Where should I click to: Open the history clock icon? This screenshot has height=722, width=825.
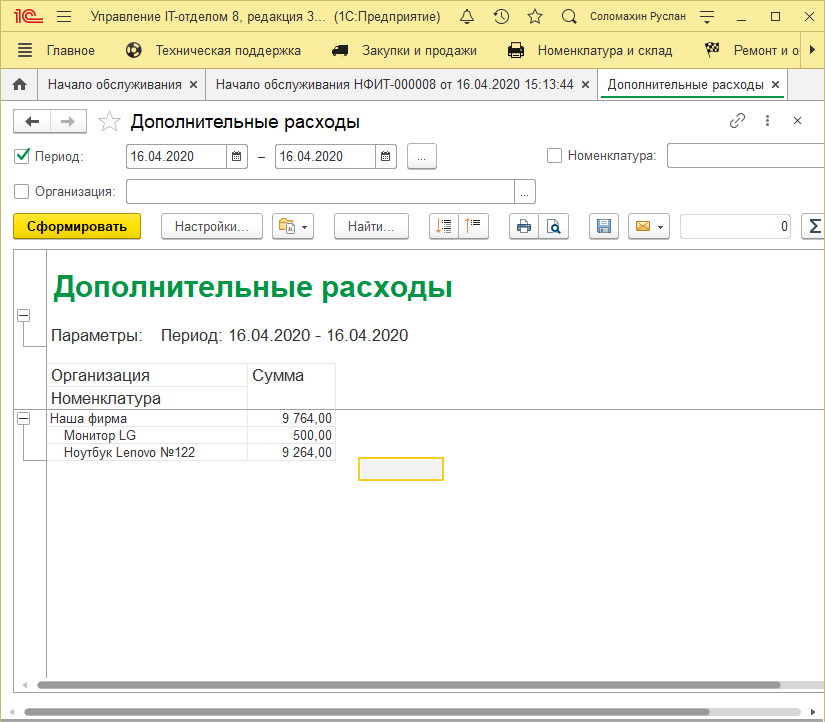point(501,17)
